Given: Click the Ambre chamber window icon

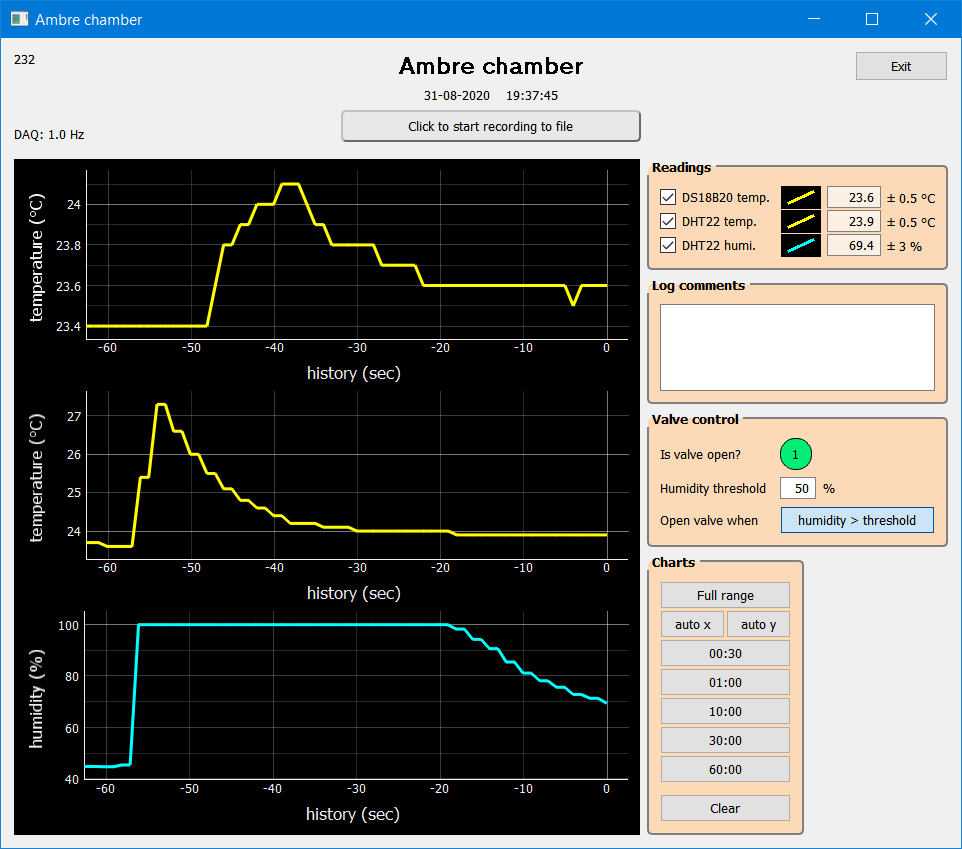Looking at the screenshot, I should pos(20,19).
